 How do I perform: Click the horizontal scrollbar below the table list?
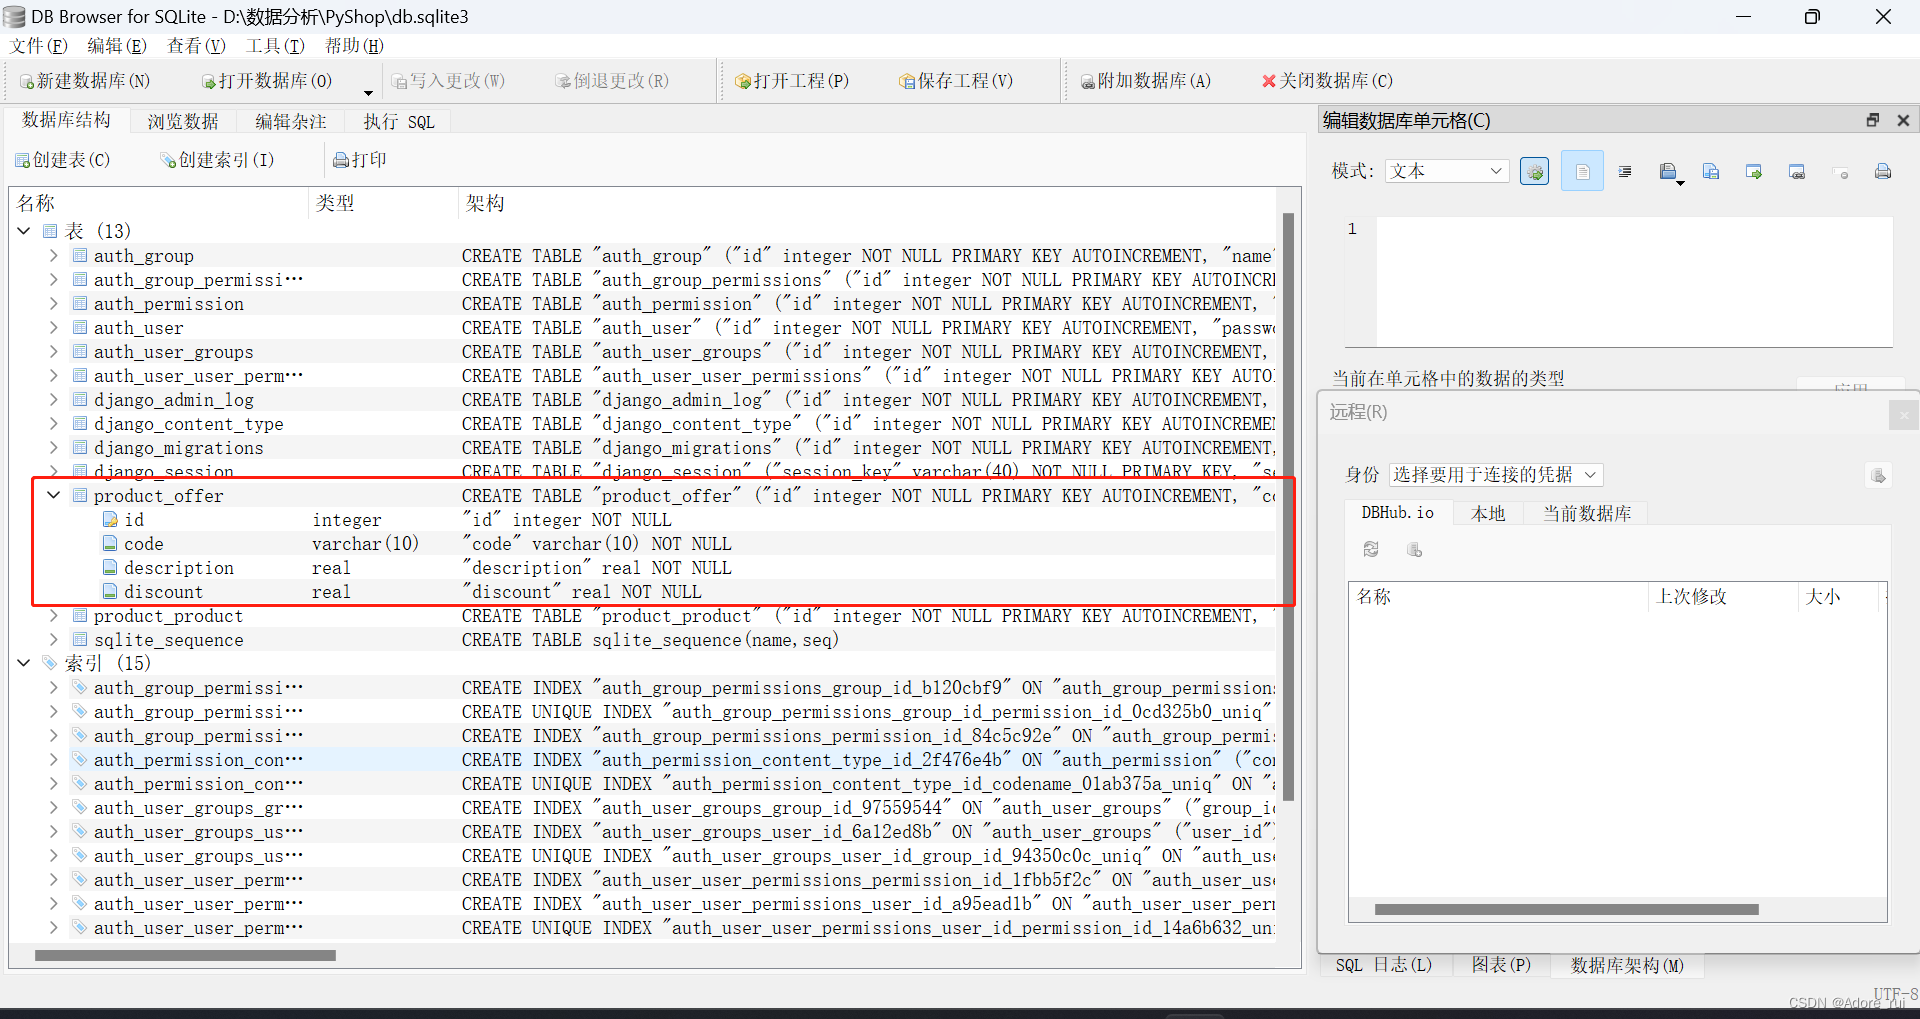[x=185, y=955]
